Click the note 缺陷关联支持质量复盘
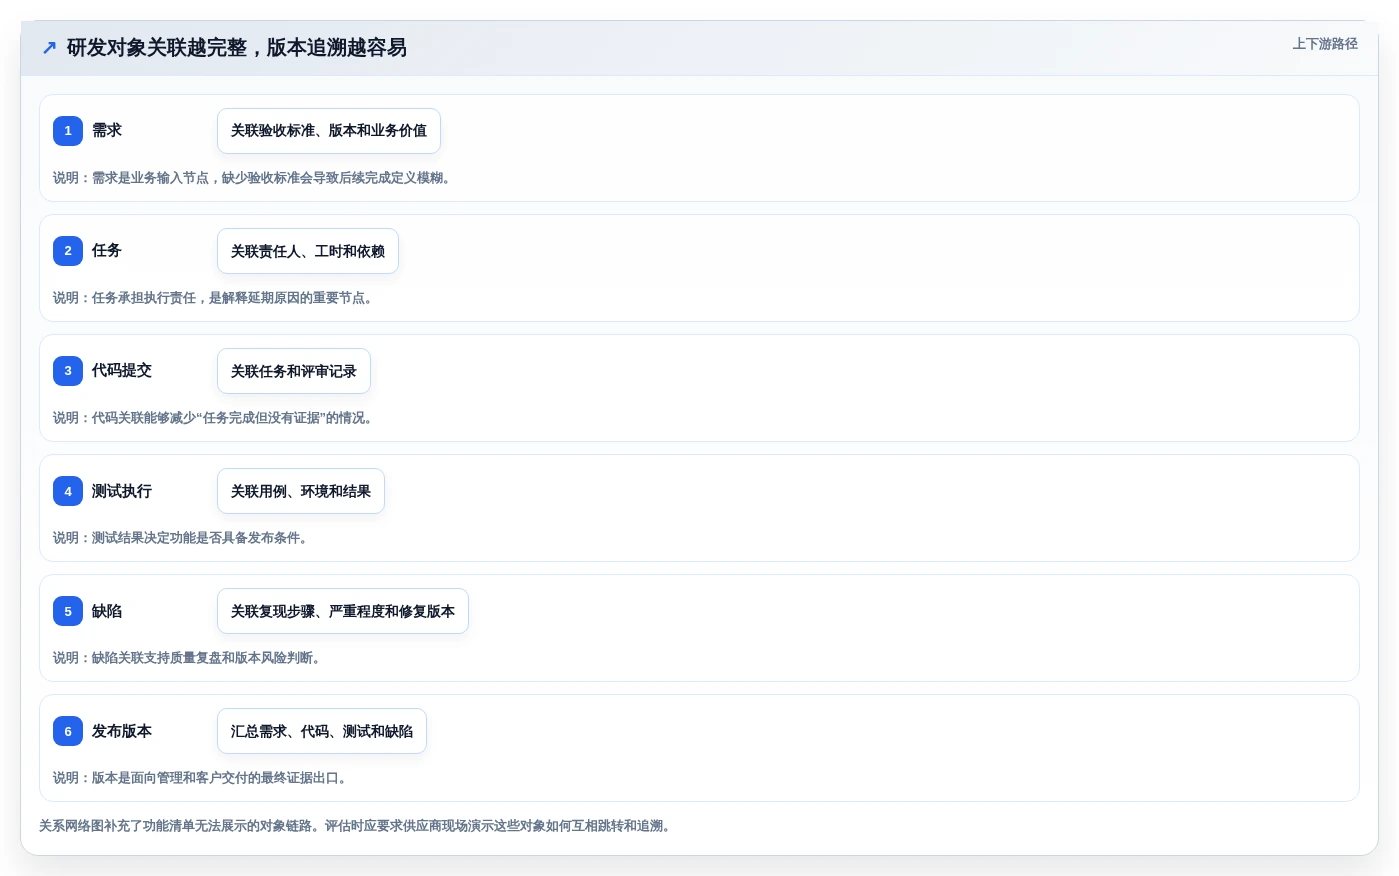 pyautogui.click(x=187, y=658)
